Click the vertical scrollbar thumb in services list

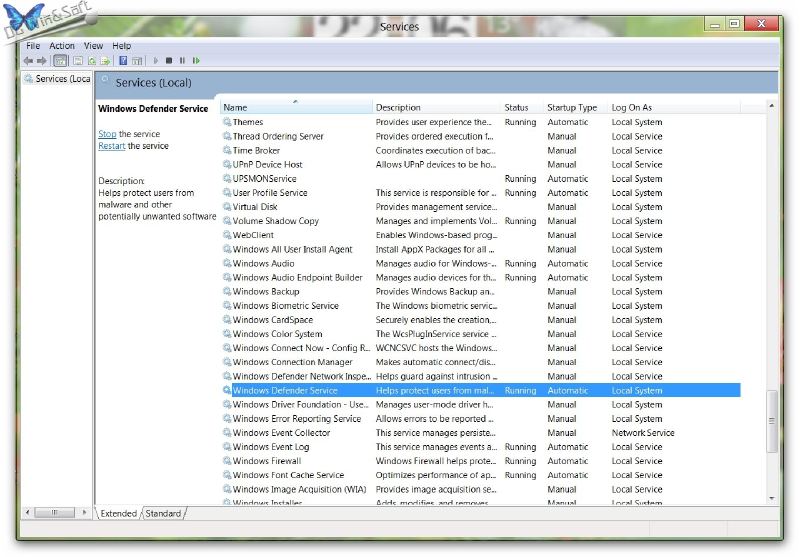click(x=772, y=421)
